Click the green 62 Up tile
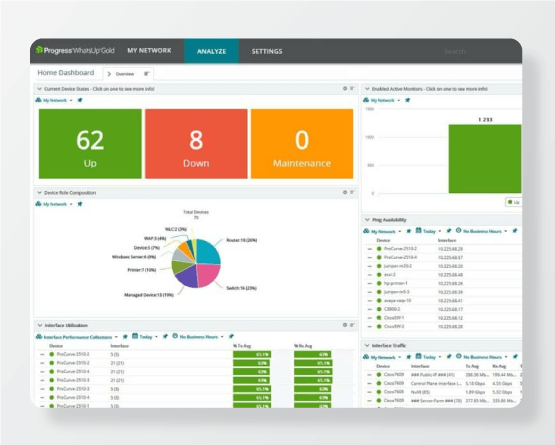The width and height of the screenshot is (555, 445). click(x=90, y=144)
